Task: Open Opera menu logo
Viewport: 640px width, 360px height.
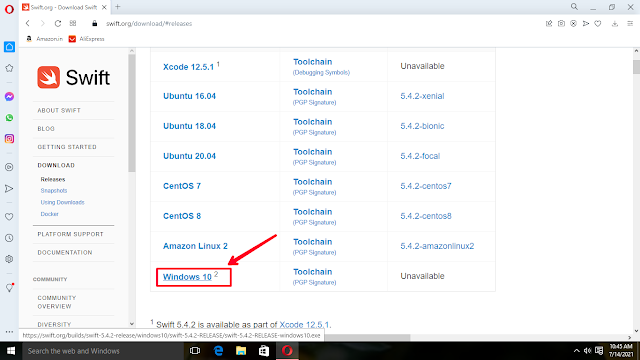Action: (9, 9)
